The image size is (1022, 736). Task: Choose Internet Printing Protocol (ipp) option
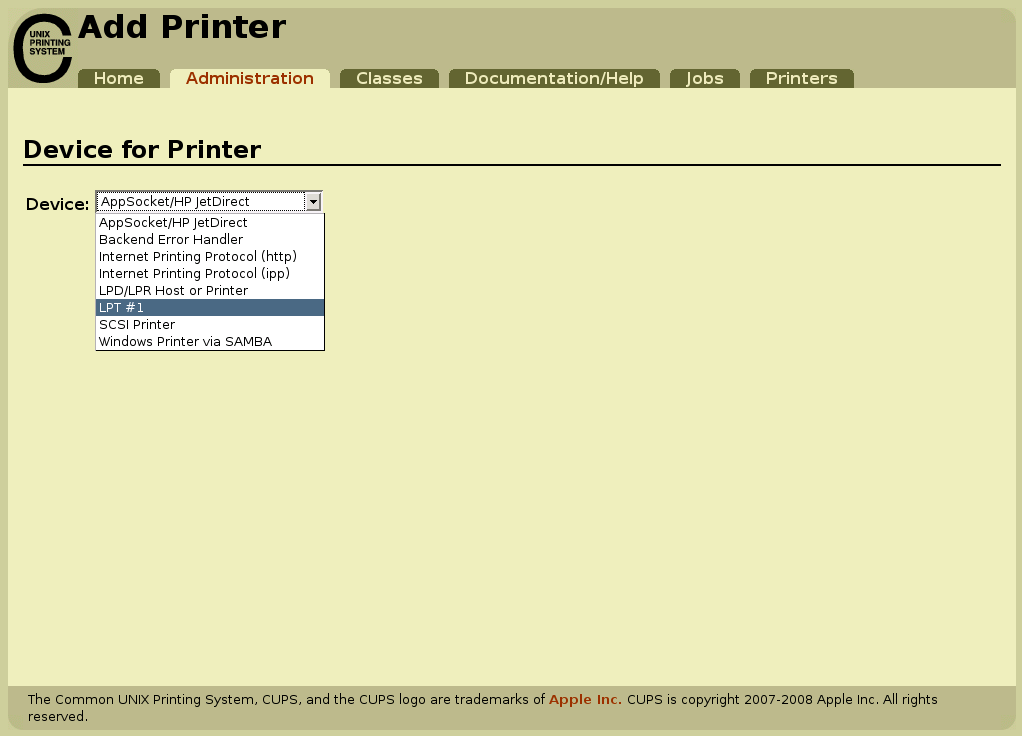(192, 273)
